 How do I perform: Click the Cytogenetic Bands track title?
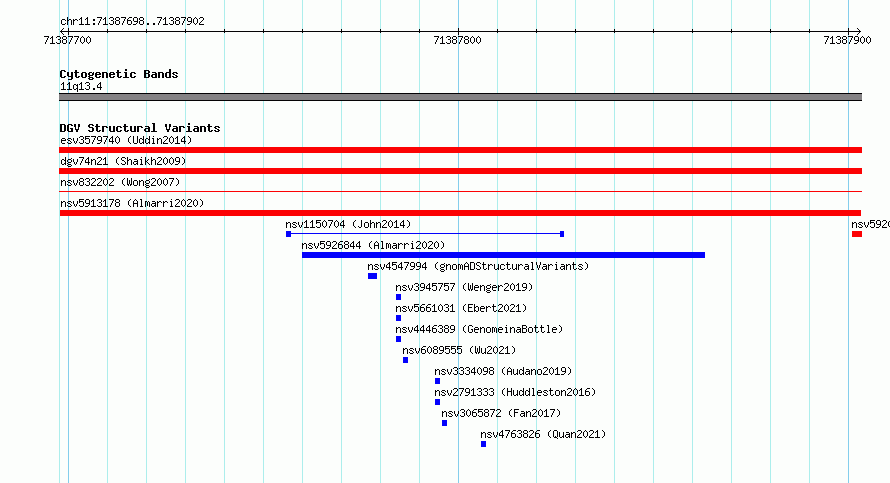pyautogui.click(x=119, y=74)
